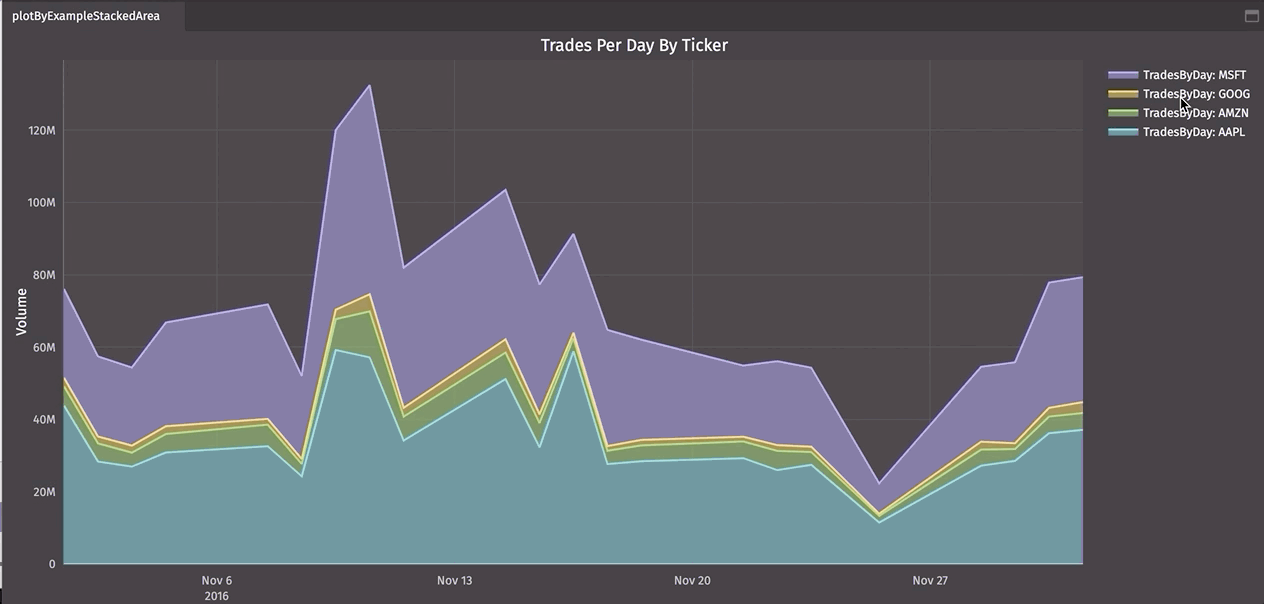The height and width of the screenshot is (604, 1264).
Task: Click the 120M y-axis tick label
Action: (x=41, y=131)
